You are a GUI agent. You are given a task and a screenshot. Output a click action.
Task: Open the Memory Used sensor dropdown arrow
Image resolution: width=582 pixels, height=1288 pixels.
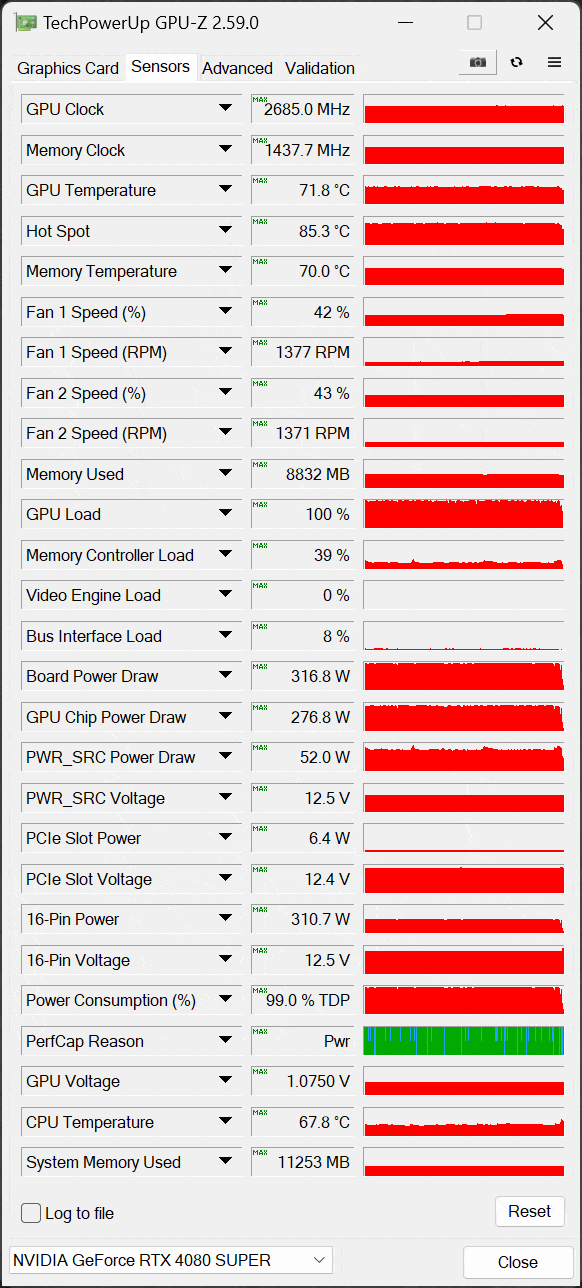click(x=225, y=474)
